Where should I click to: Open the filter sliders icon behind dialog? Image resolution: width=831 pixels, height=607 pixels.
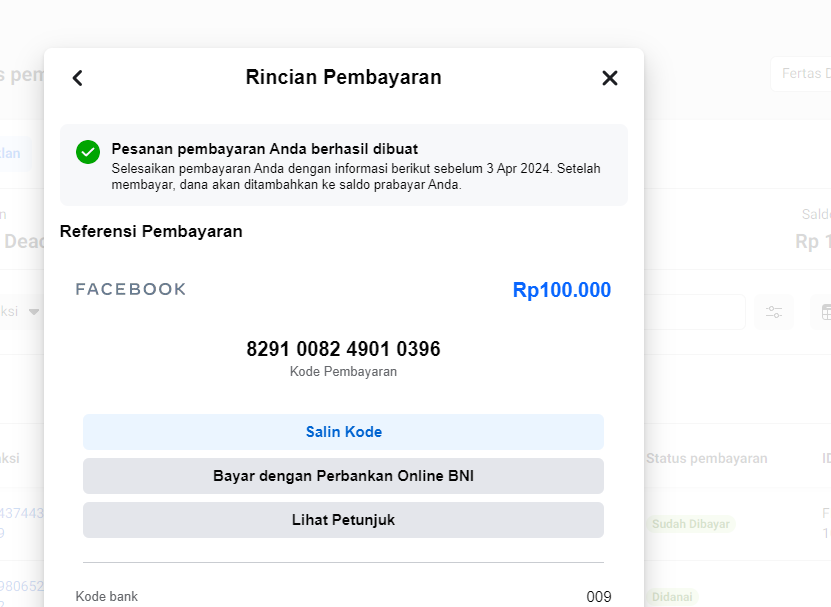[774, 312]
